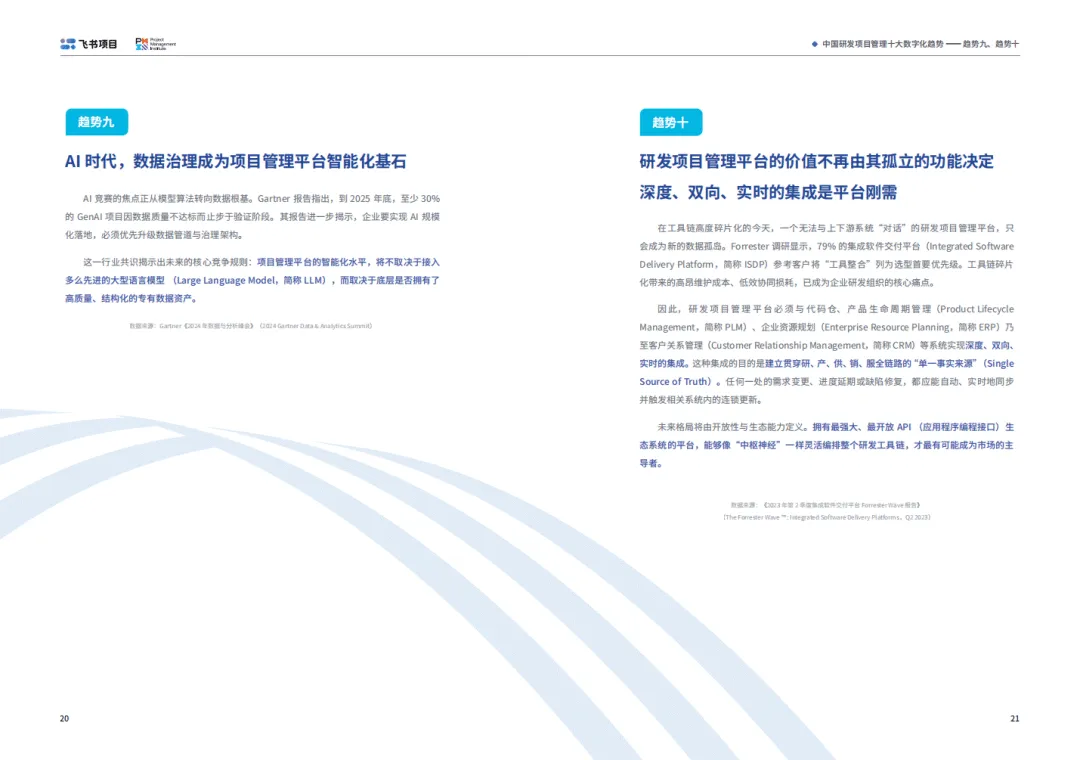Viewport: 1080px width, 760px height.
Task: Click the line 化落地，必须优先升级数据管道与治理架构
Action: coord(154,235)
